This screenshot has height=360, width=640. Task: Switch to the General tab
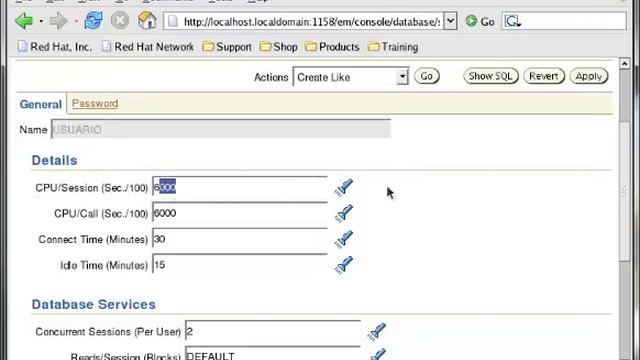[x=41, y=104]
